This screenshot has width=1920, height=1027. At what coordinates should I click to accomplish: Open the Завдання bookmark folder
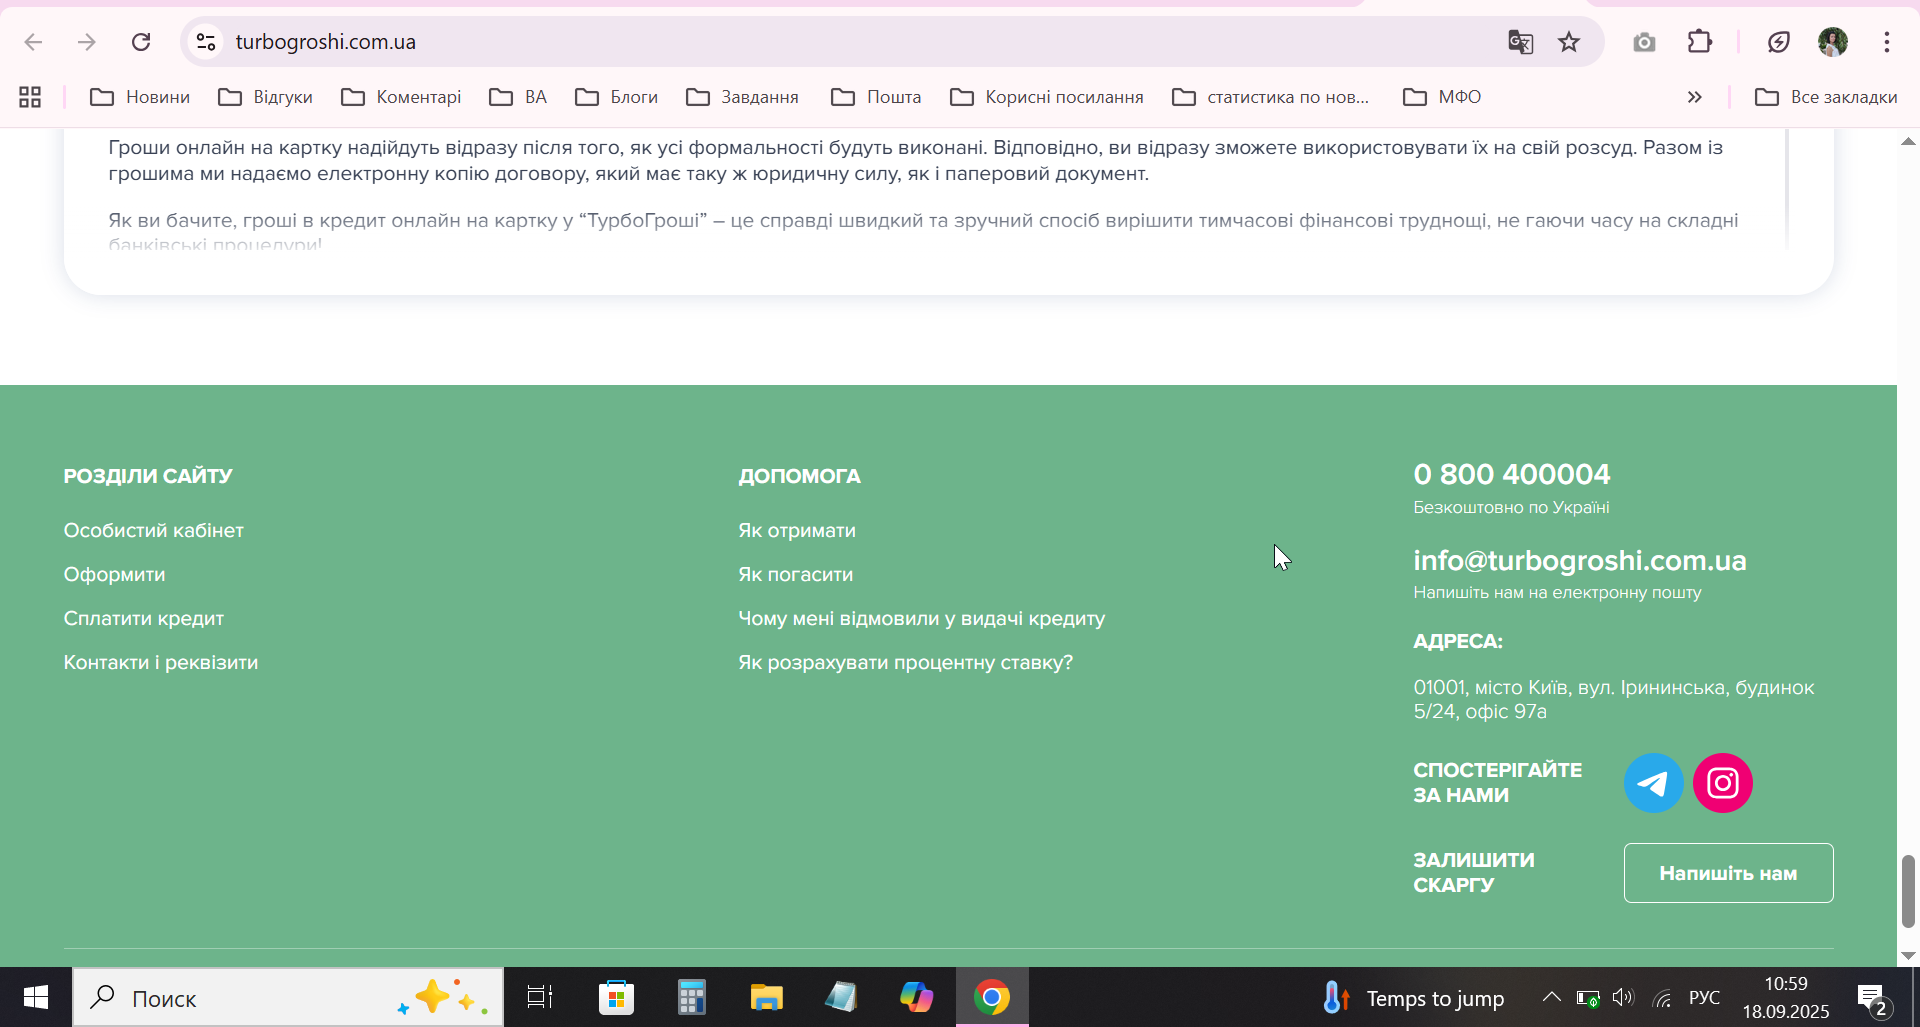pyautogui.click(x=742, y=97)
